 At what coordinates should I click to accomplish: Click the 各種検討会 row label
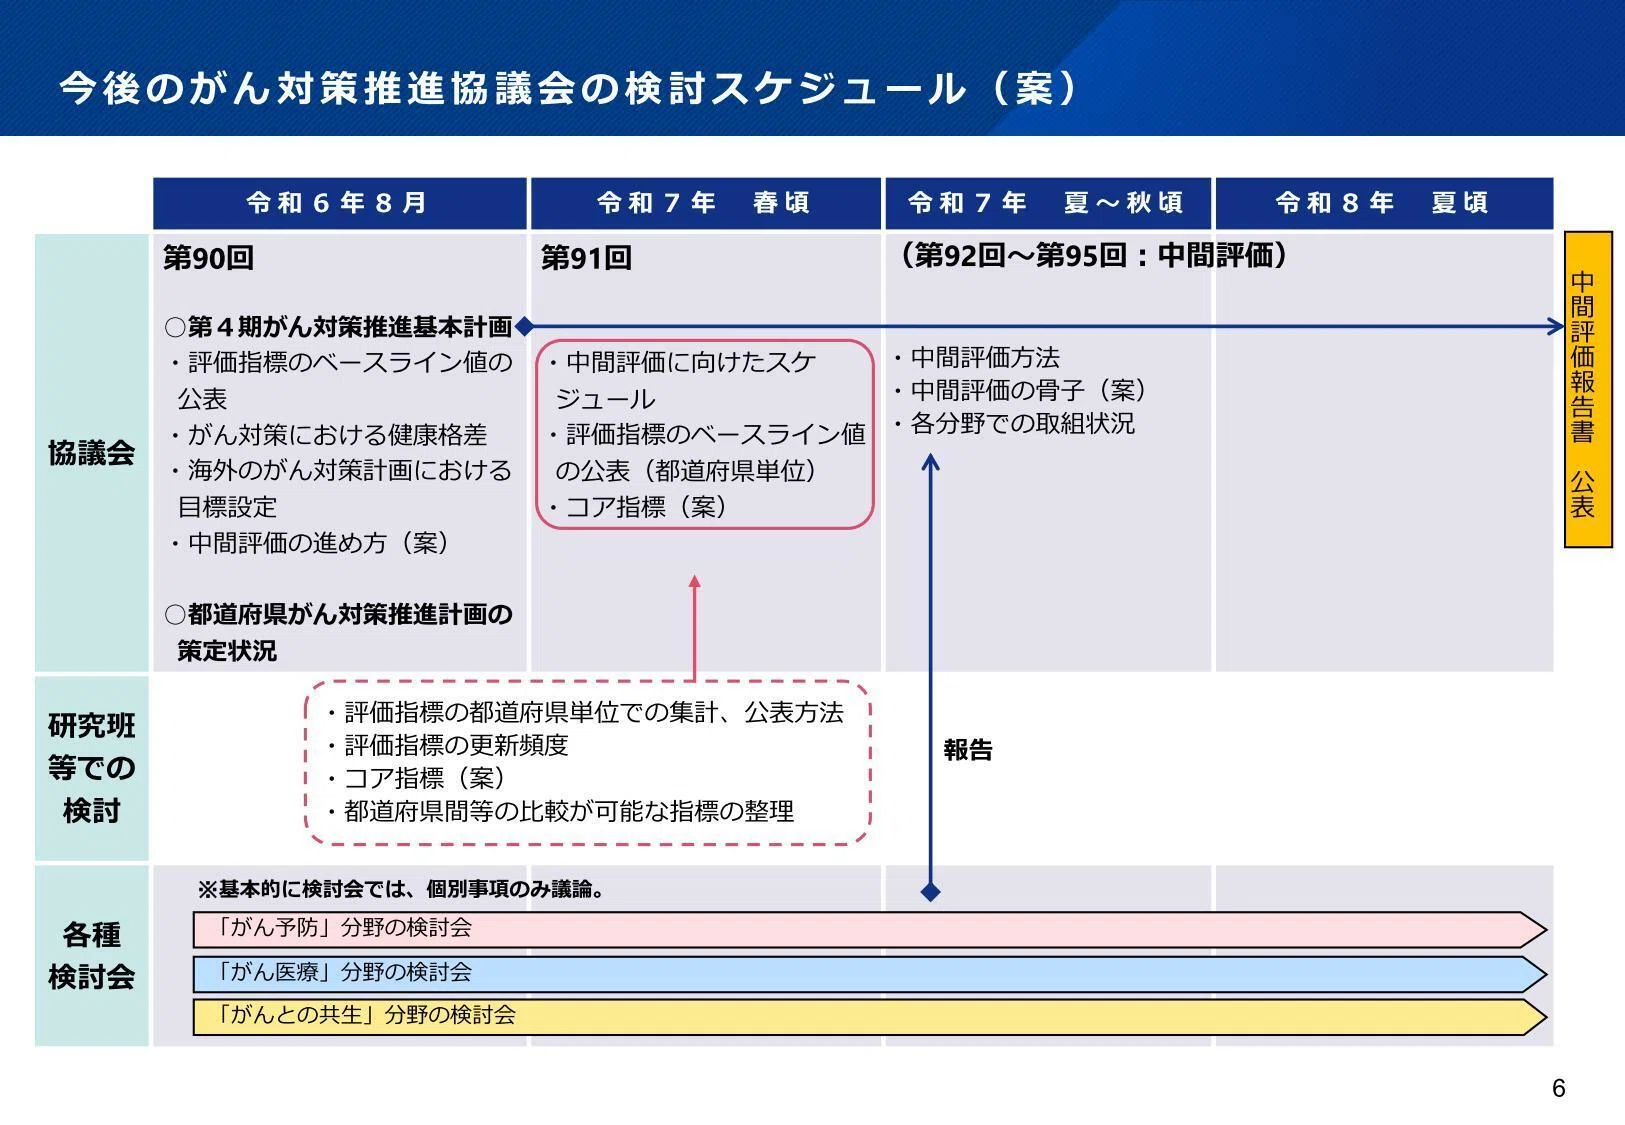tap(91, 955)
